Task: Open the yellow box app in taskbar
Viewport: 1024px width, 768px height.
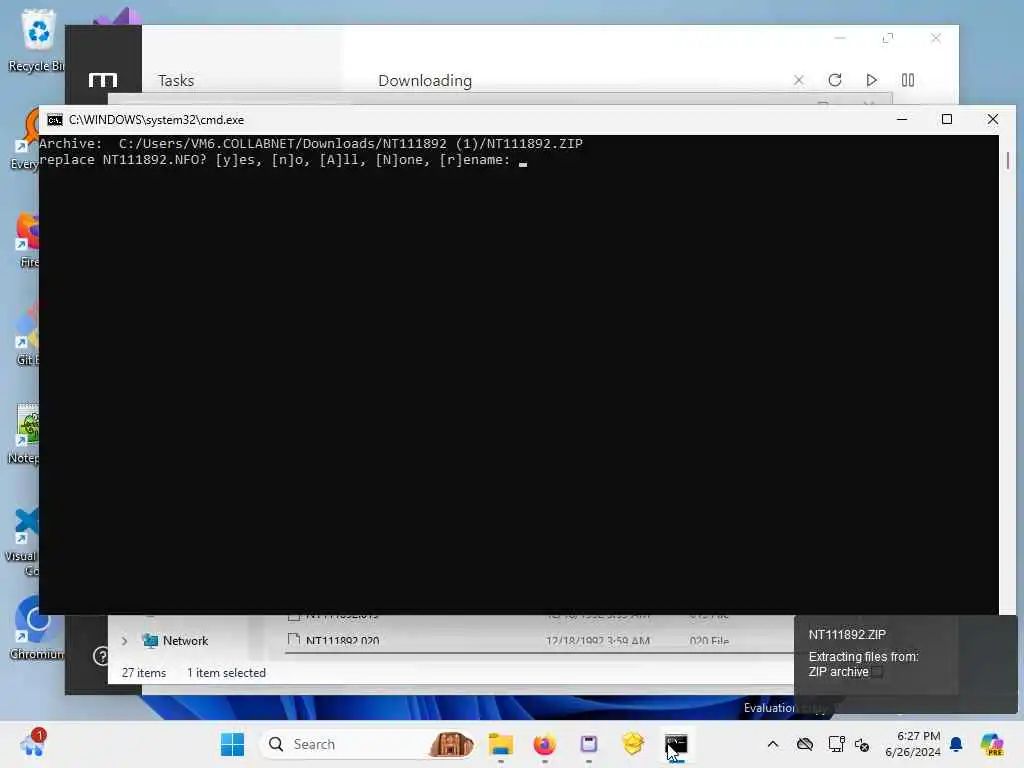Action: [x=633, y=744]
